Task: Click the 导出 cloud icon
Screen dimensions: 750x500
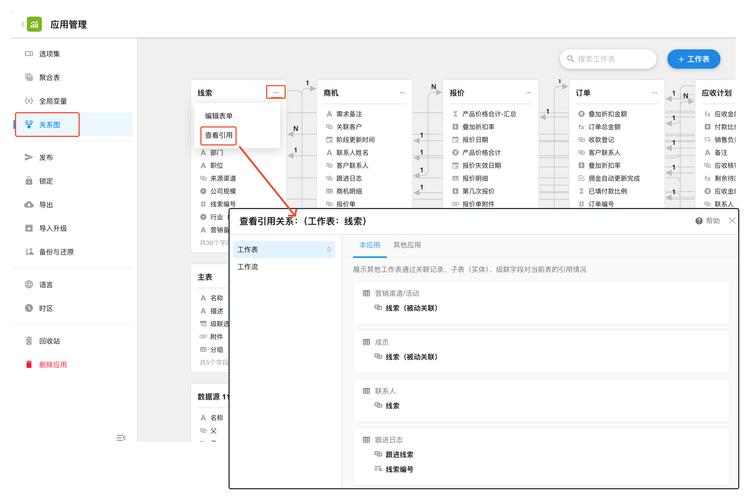Action: click(29, 204)
